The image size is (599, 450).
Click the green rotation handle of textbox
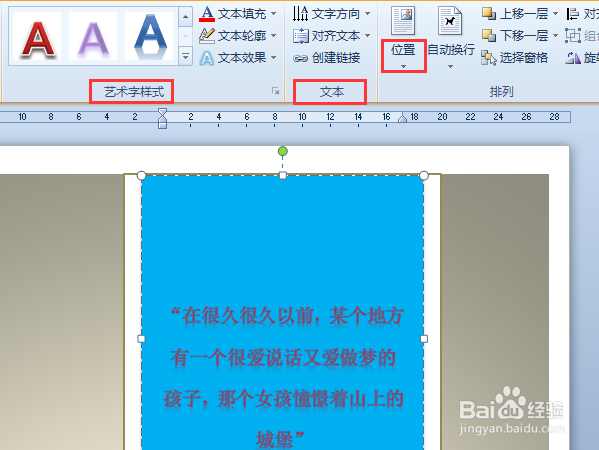[x=283, y=151]
